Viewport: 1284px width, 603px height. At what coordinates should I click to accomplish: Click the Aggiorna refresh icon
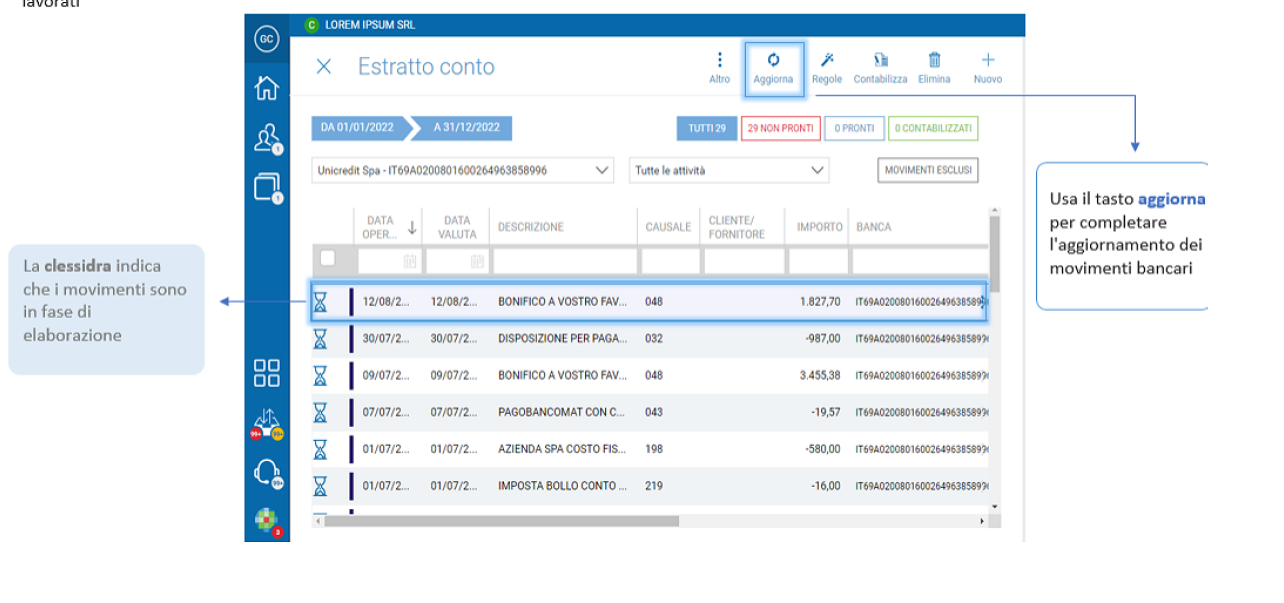pyautogui.click(x=773, y=60)
